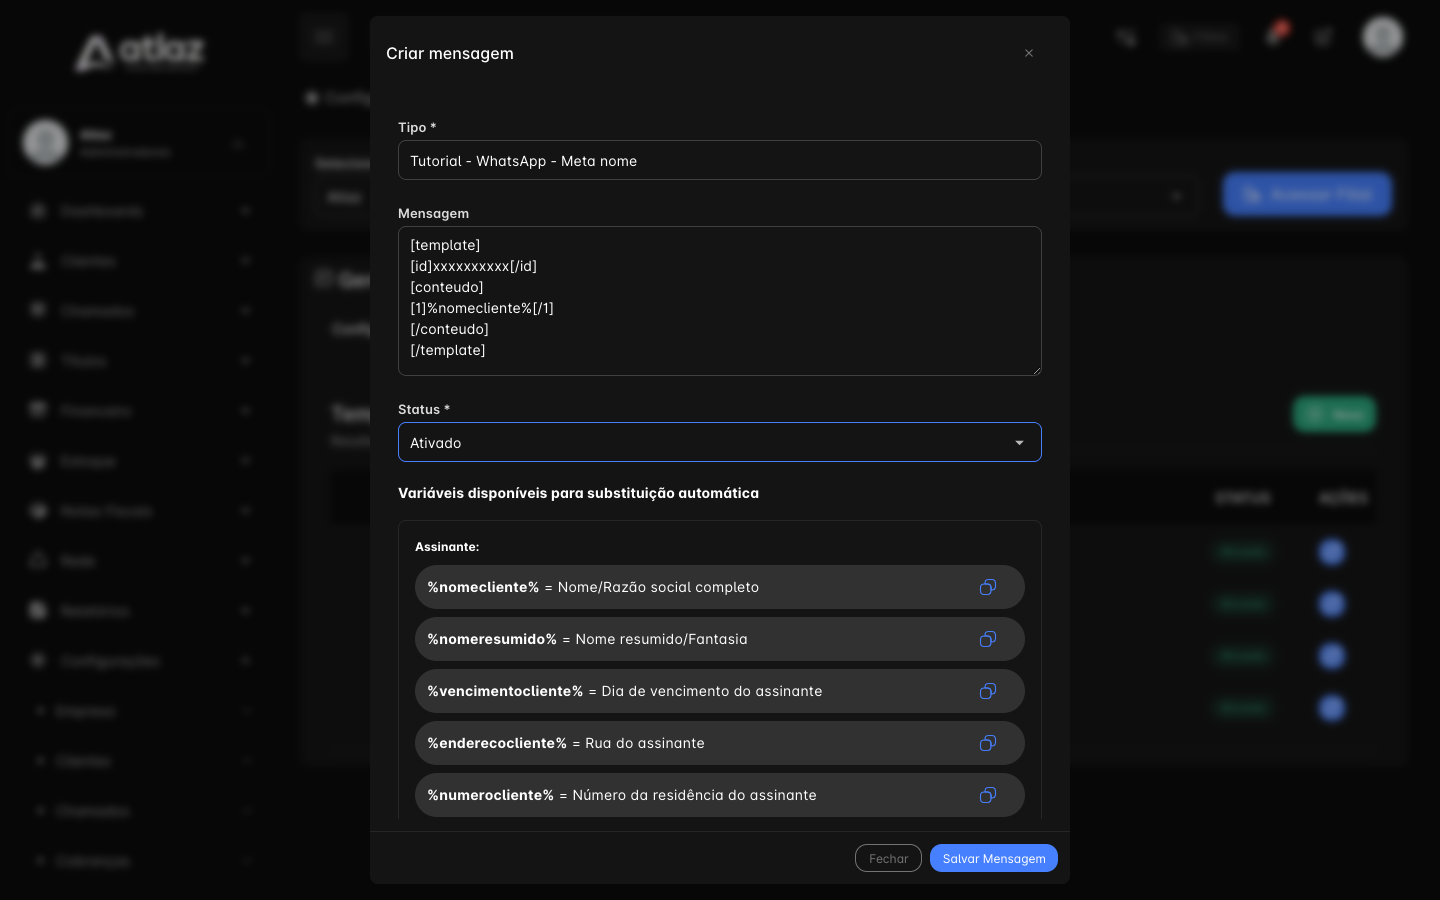This screenshot has width=1440, height=900.
Task: Click the "Rua do assinante" description
Action: click(x=645, y=743)
